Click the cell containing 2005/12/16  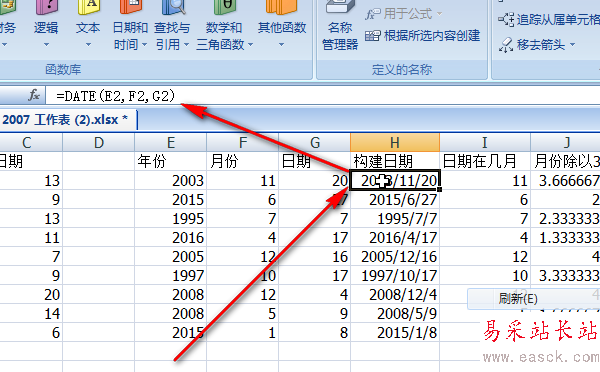pos(395,256)
